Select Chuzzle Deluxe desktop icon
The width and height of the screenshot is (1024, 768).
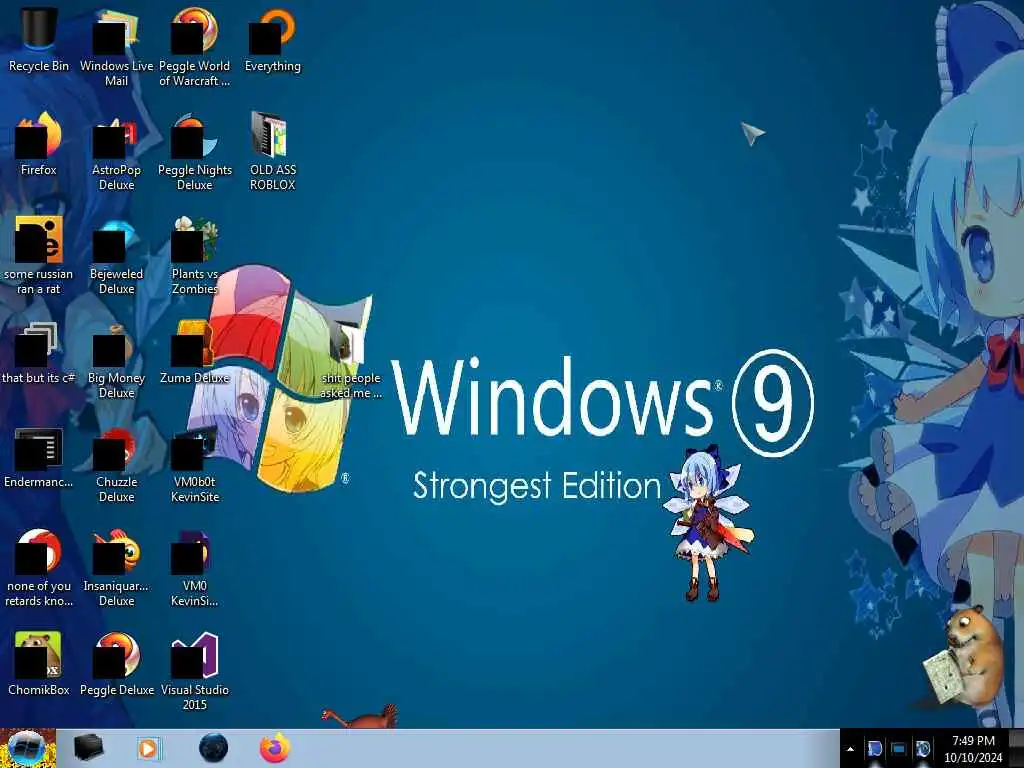point(116,464)
